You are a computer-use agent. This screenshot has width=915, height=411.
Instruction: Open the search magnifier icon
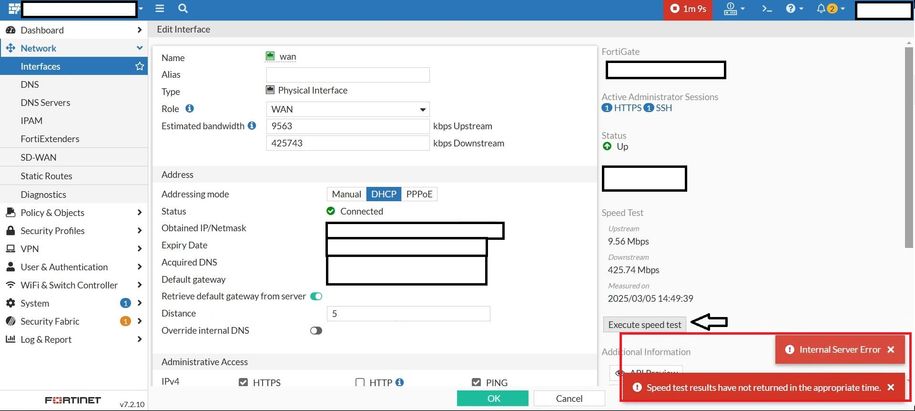[183, 9]
